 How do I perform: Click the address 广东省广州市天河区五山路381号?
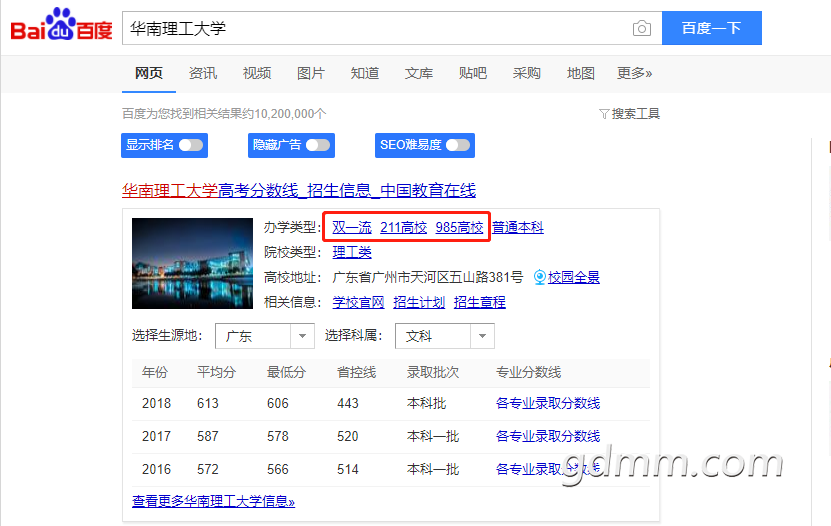[x=428, y=277]
